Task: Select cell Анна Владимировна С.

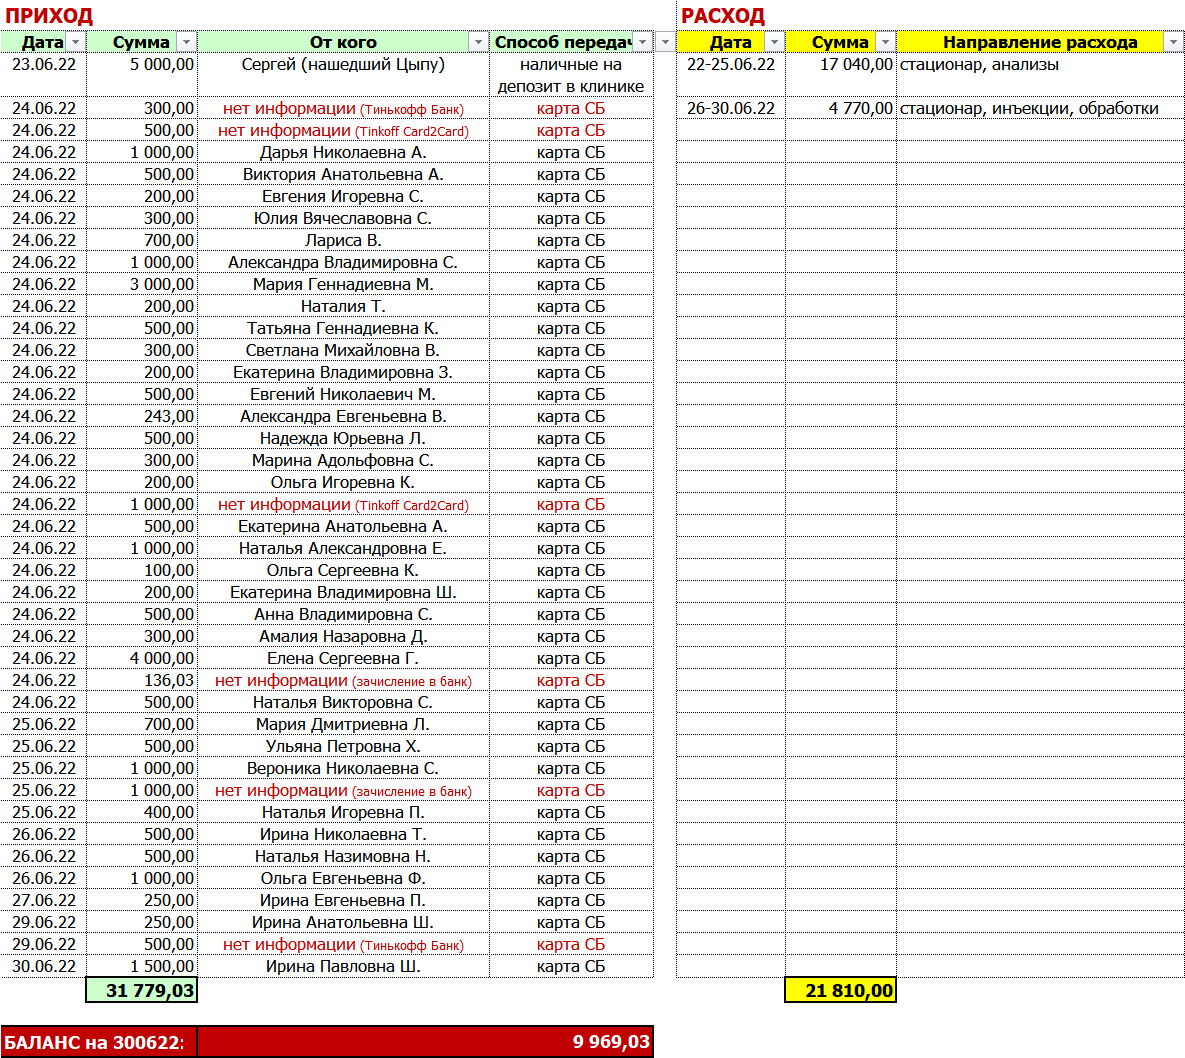Action: tap(343, 614)
